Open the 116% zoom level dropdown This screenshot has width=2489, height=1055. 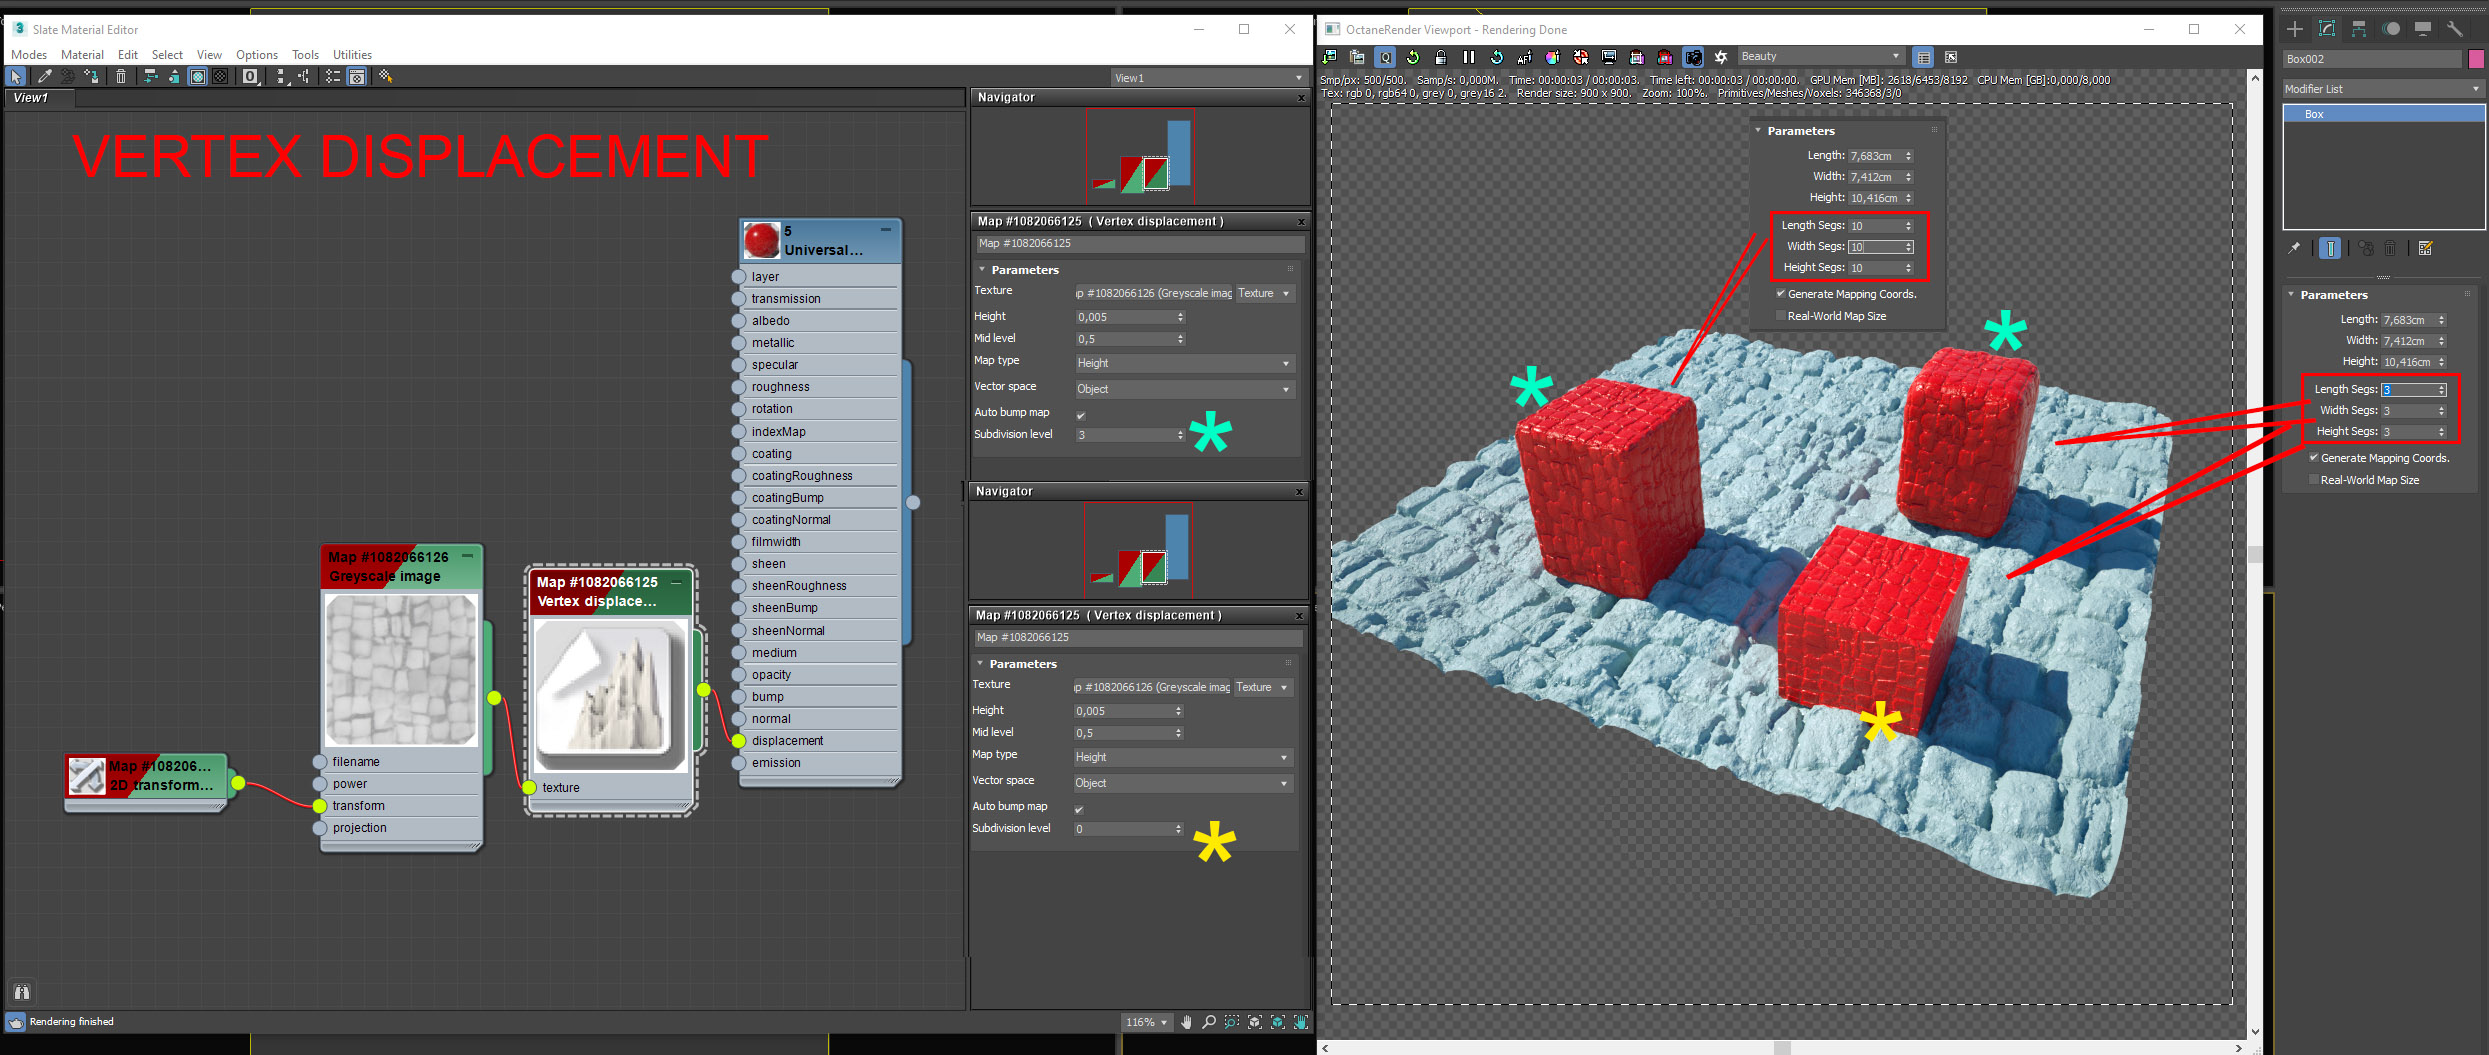(1146, 1022)
